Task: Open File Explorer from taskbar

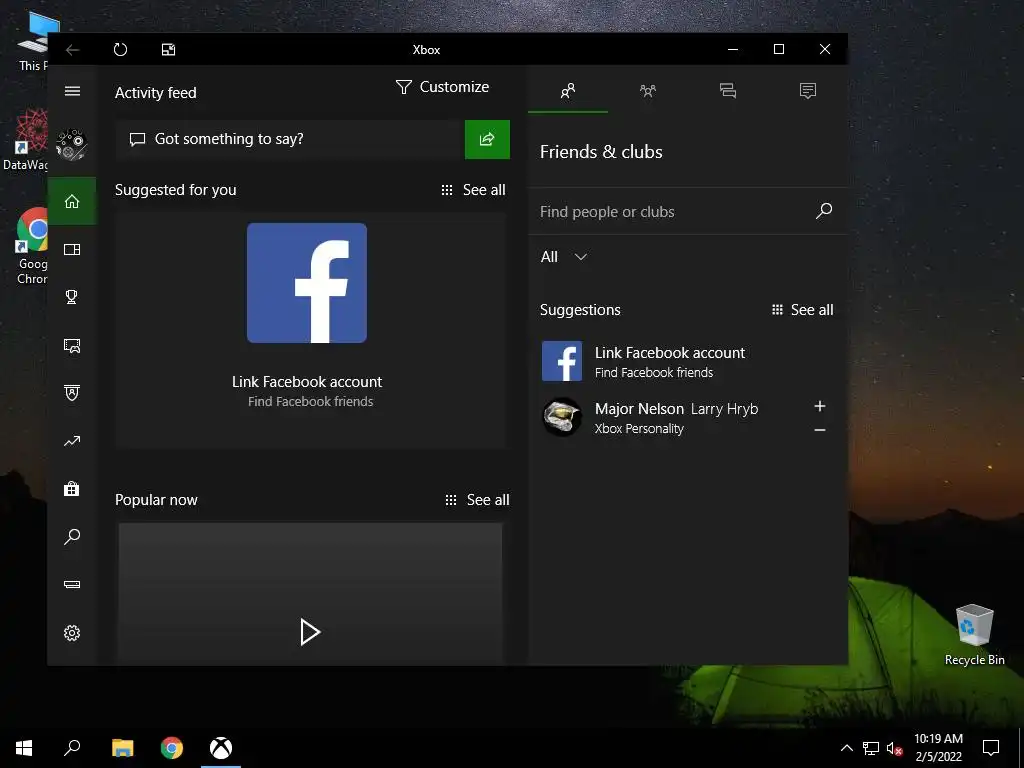Action: click(x=122, y=748)
